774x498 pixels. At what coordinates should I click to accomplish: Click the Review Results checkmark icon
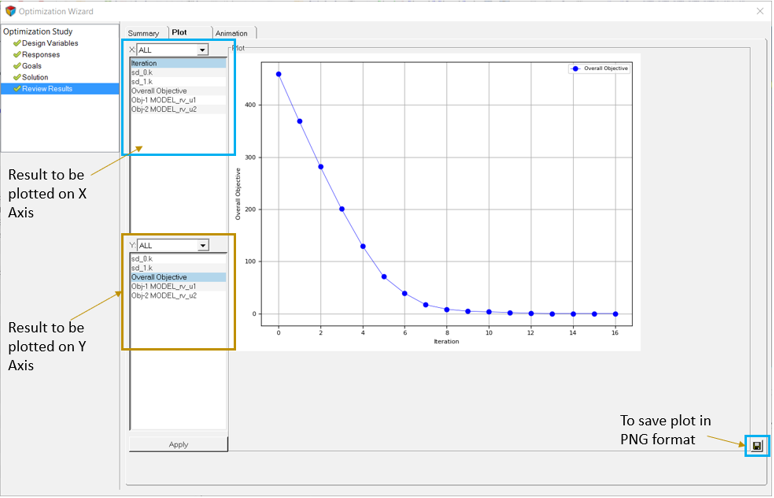pyautogui.click(x=17, y=89)
